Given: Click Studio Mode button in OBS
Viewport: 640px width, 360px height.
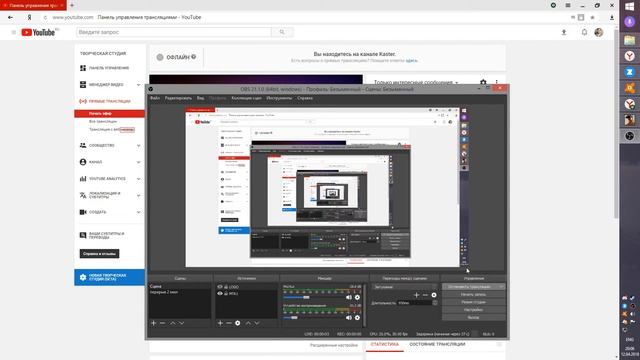Looking at the screenshot, I should (x=473, y=302).
